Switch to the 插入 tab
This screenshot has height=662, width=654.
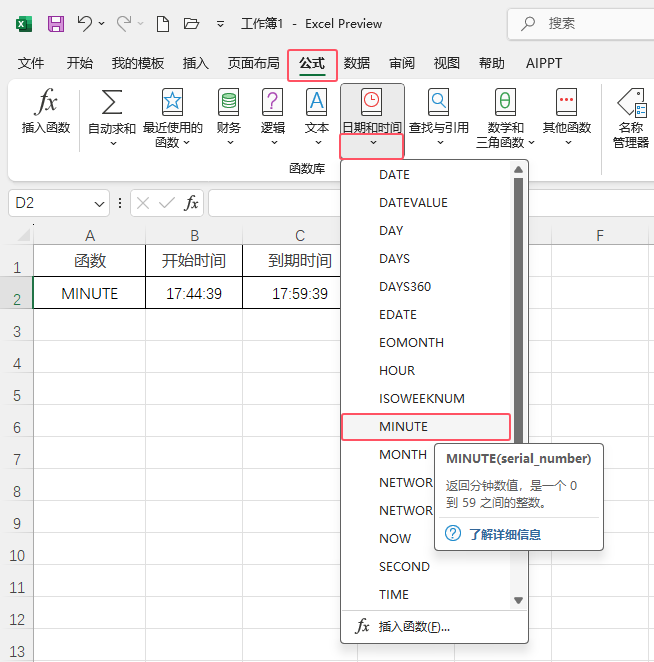pyautogui.click(x=196, y=63)
